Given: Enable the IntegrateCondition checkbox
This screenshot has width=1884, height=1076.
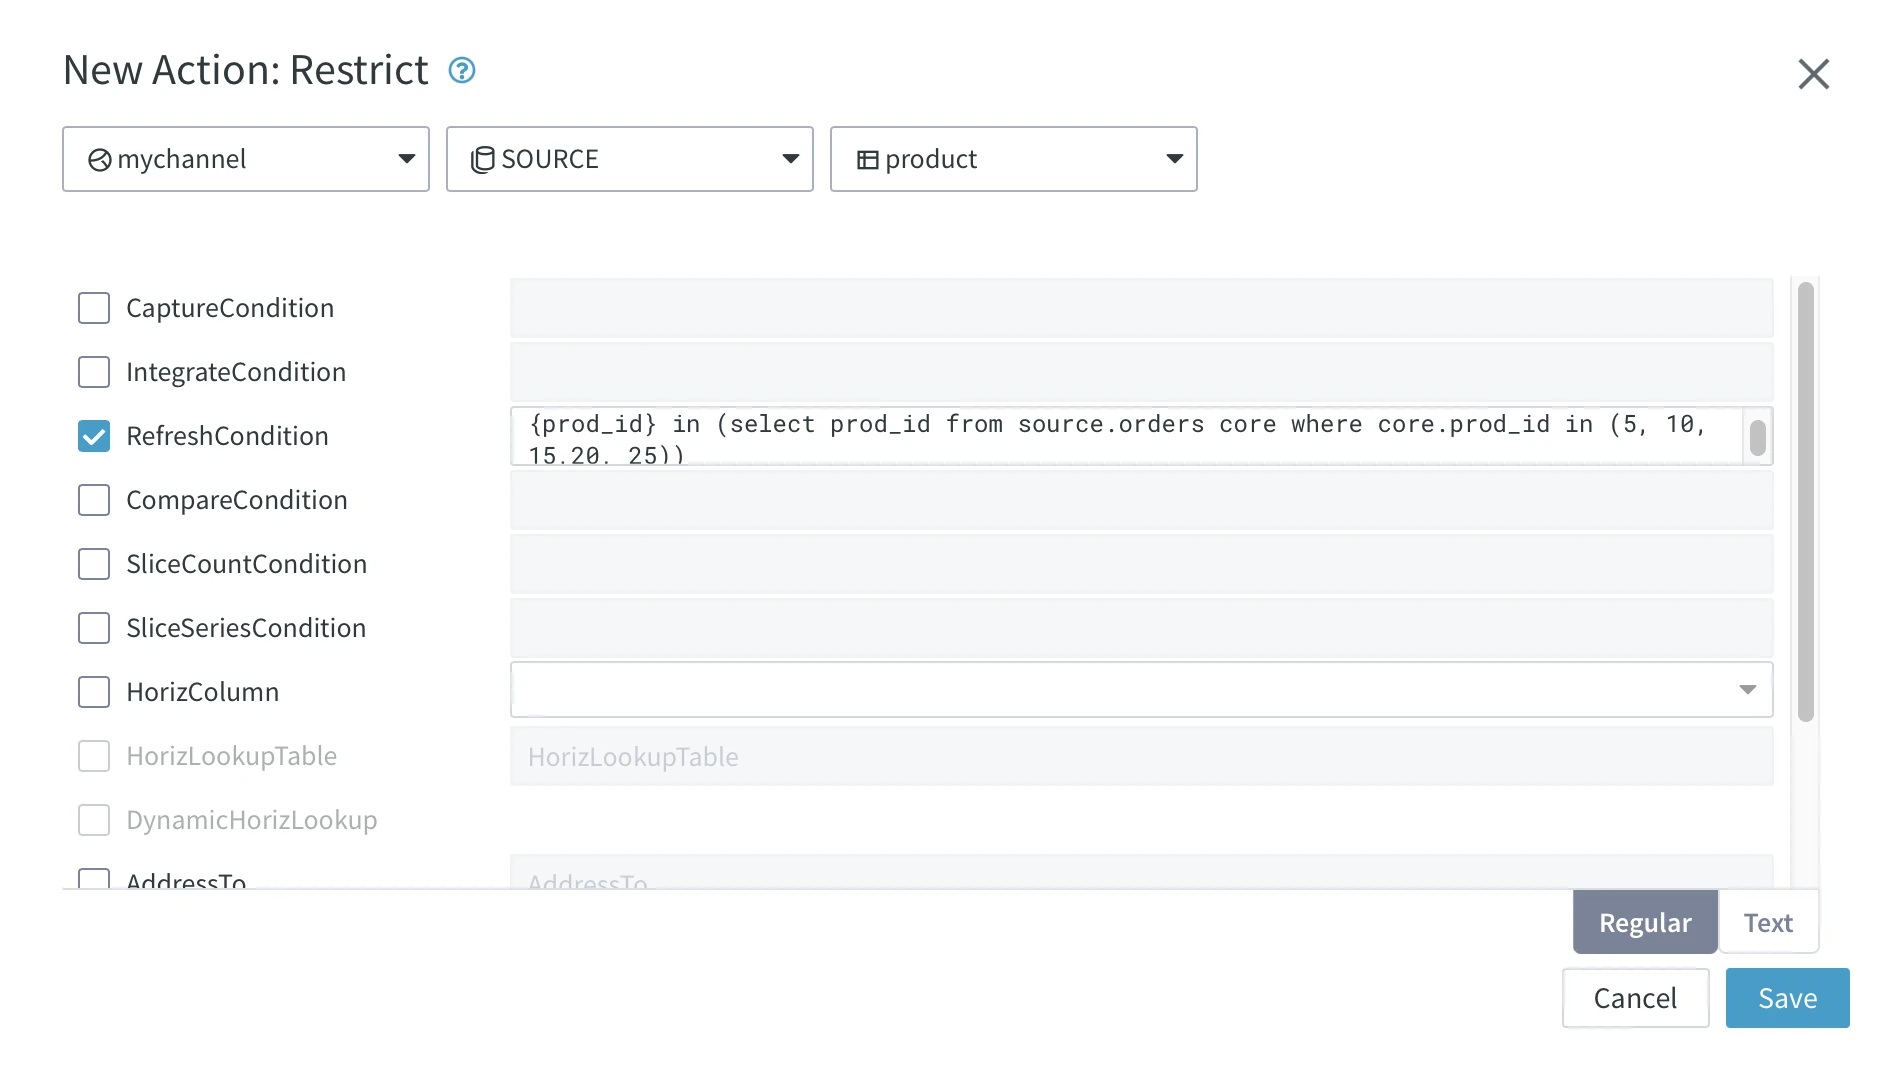Looking at the screenshot, I should coord(93,372).
